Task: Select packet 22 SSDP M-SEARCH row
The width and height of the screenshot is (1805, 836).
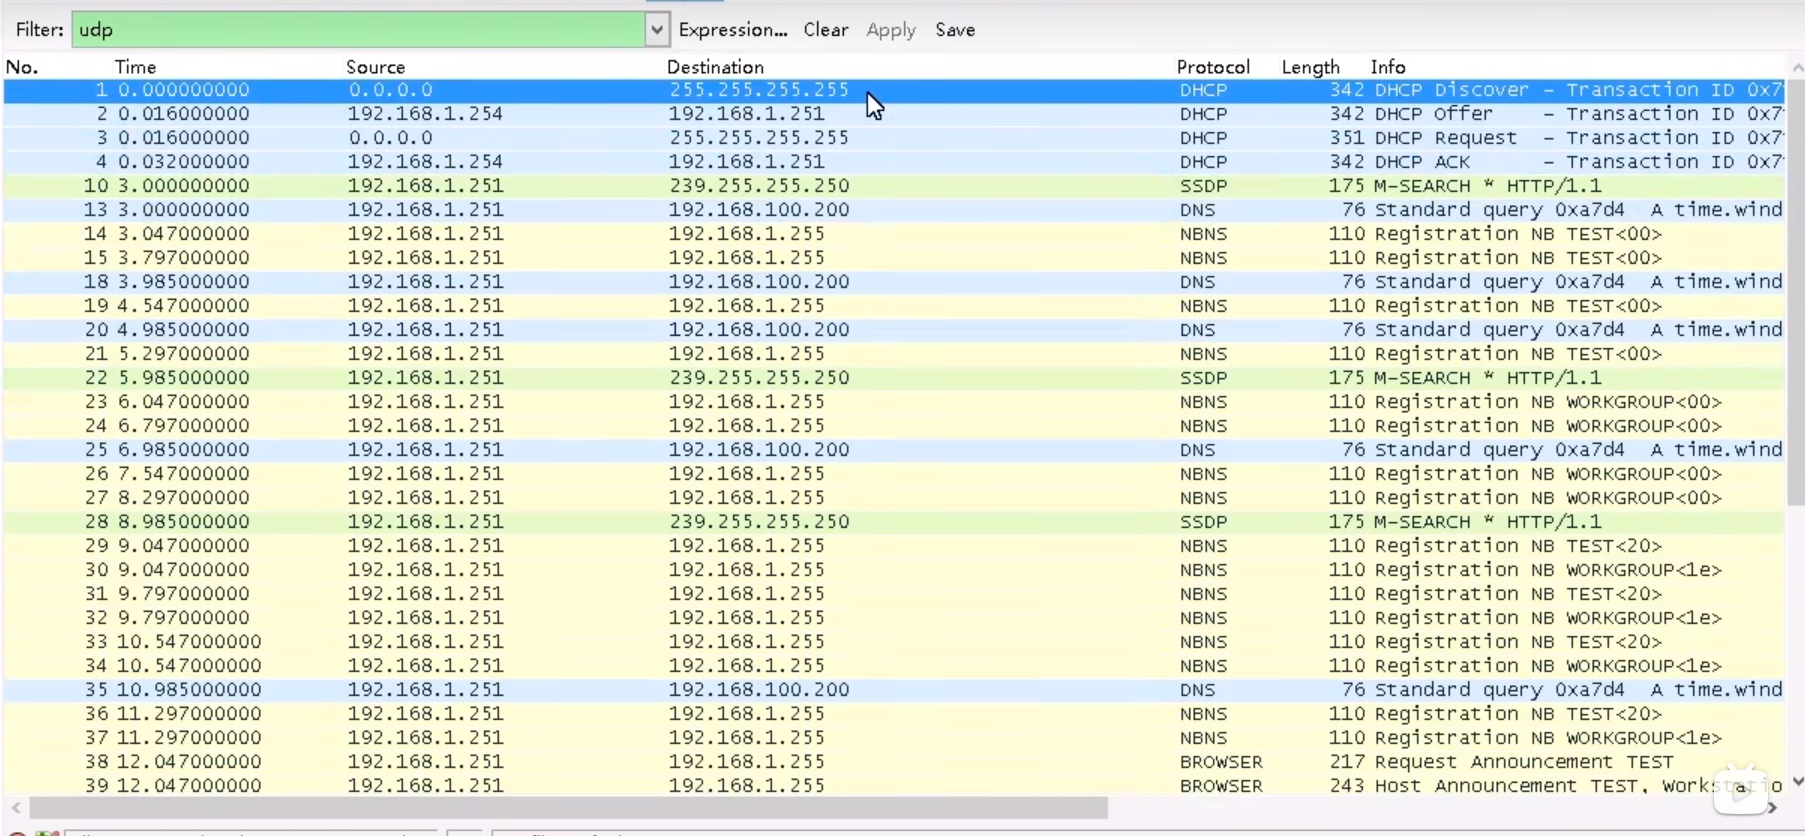Action: point(894,378)
